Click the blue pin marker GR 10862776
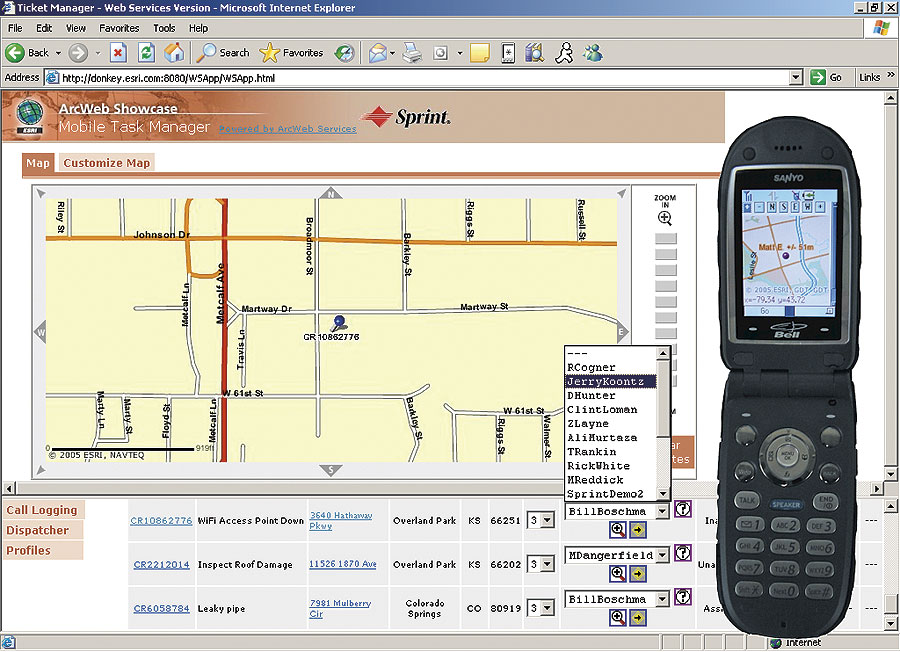Viewport: 900px width, 652px height. coord(339,323)
